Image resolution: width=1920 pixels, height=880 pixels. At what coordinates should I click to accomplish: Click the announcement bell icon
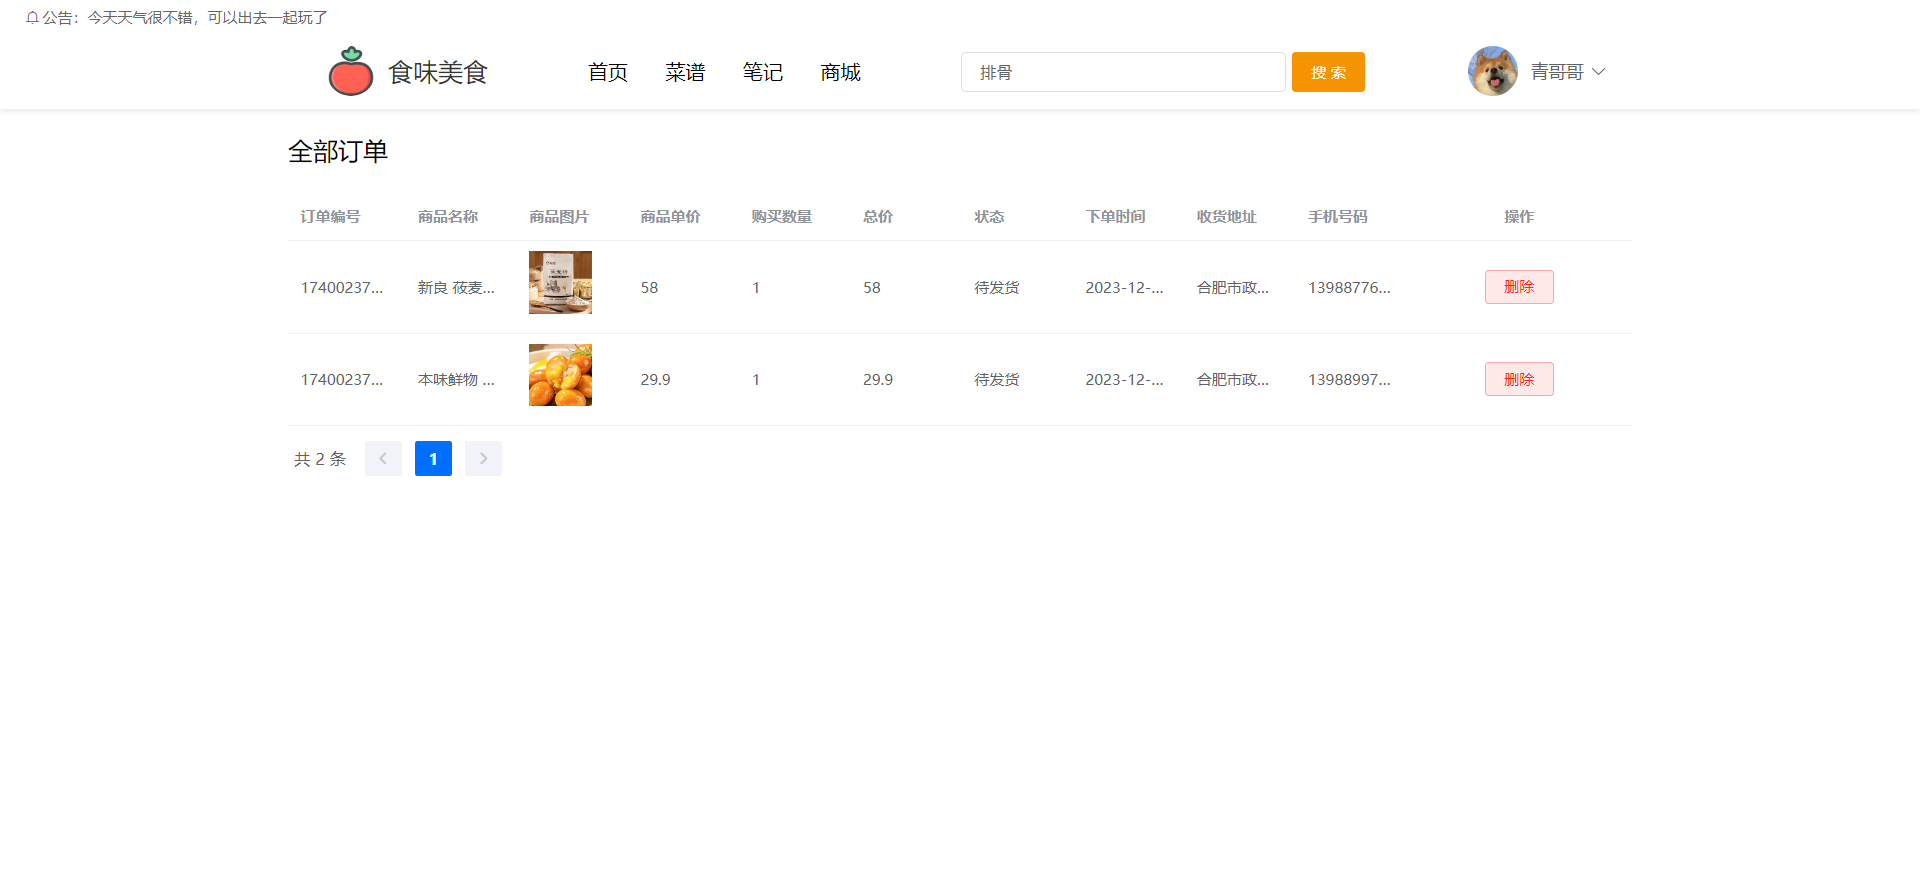(x=32, y=18)
